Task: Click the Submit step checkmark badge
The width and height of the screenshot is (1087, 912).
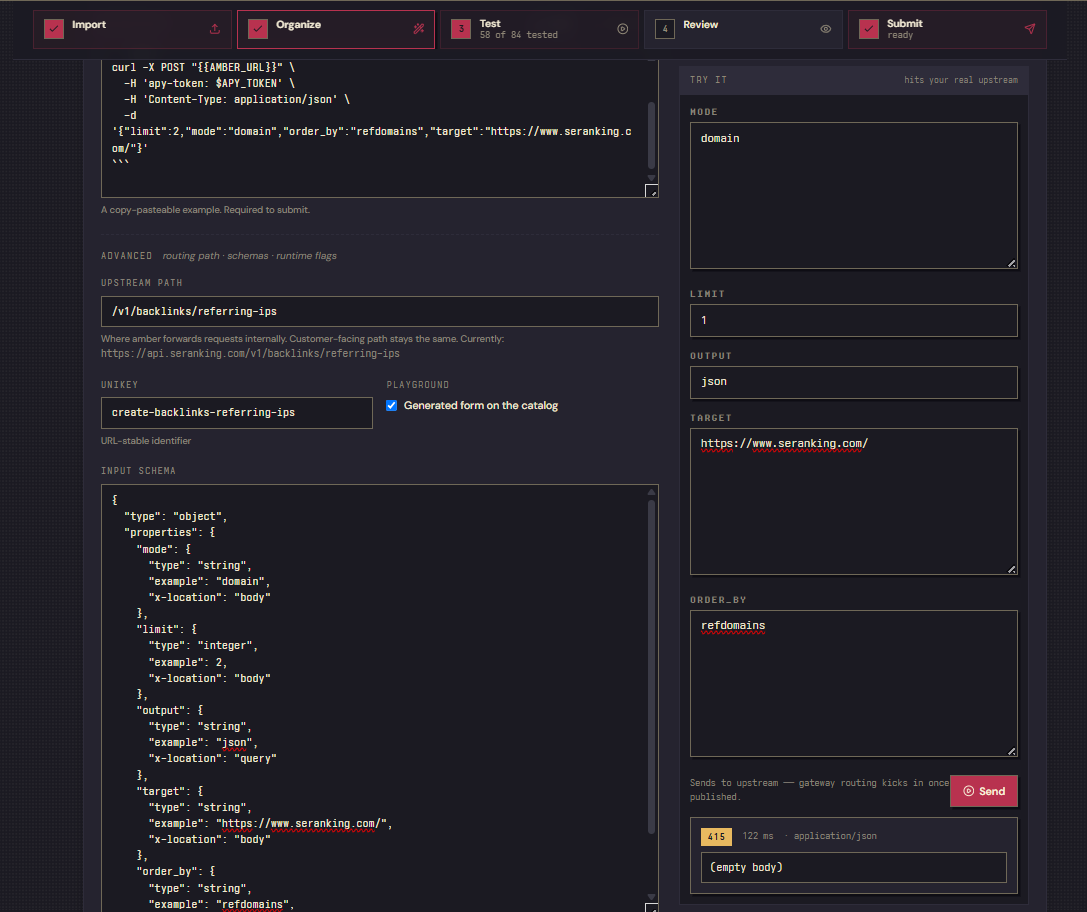Action: tap(869, 29)
